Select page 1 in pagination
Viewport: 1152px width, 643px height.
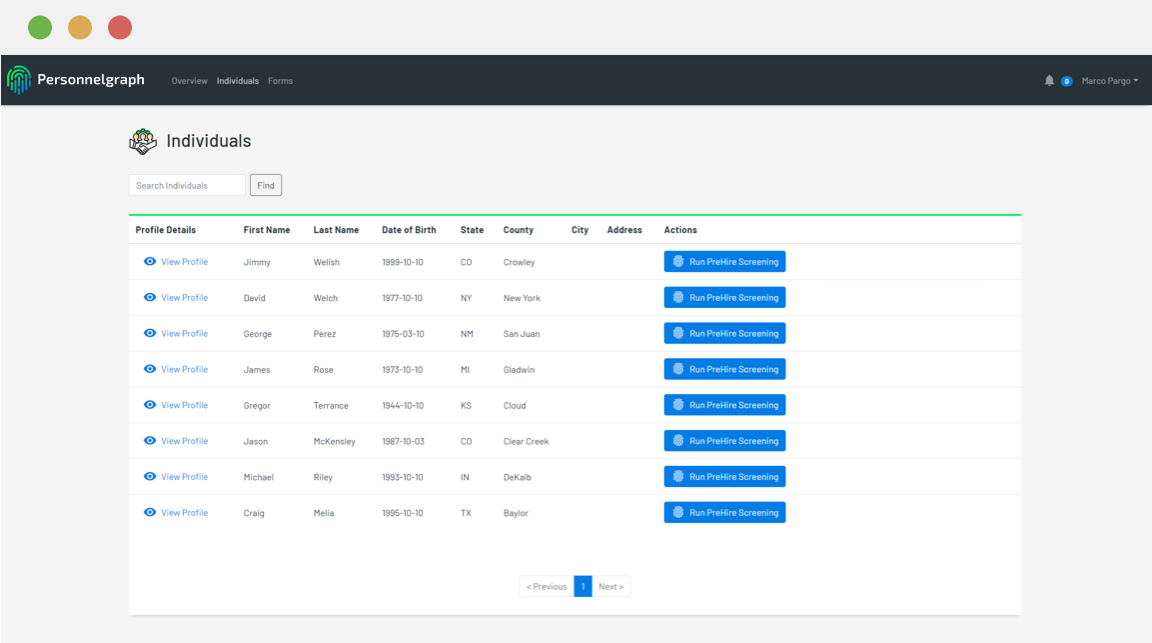583,587
